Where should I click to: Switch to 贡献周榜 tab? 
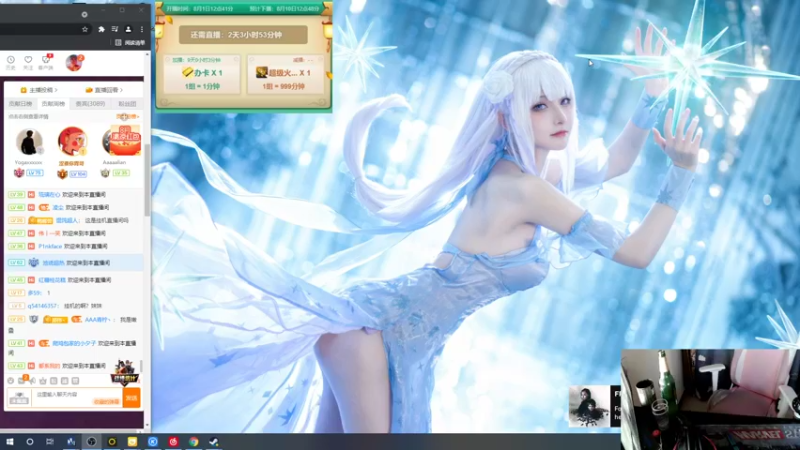[54, 104]
